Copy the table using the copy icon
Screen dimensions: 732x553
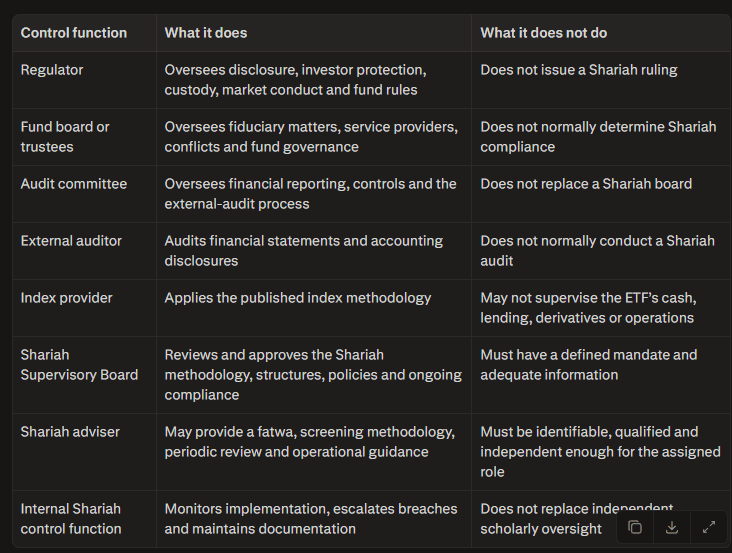(635, 527)
